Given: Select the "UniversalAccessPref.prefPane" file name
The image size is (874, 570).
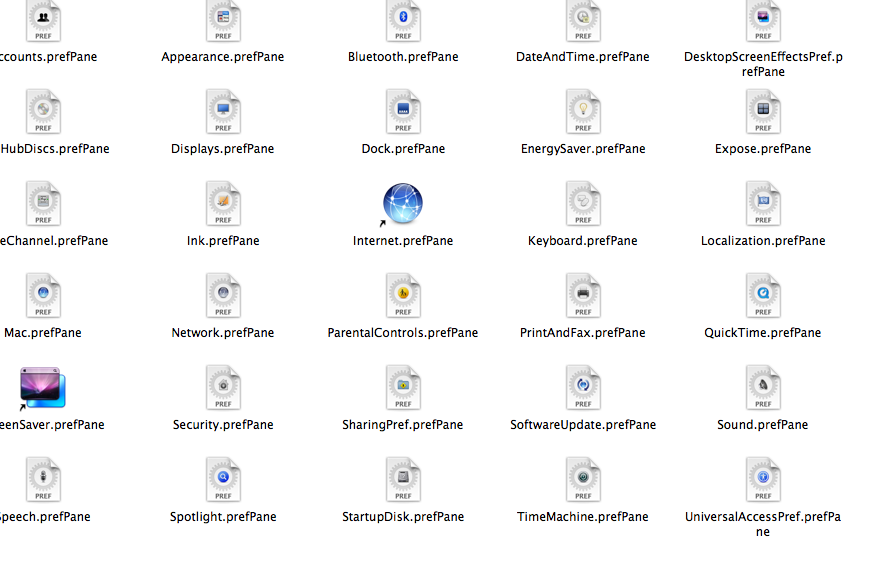Looking at the screenshot, I should point(763,524).
